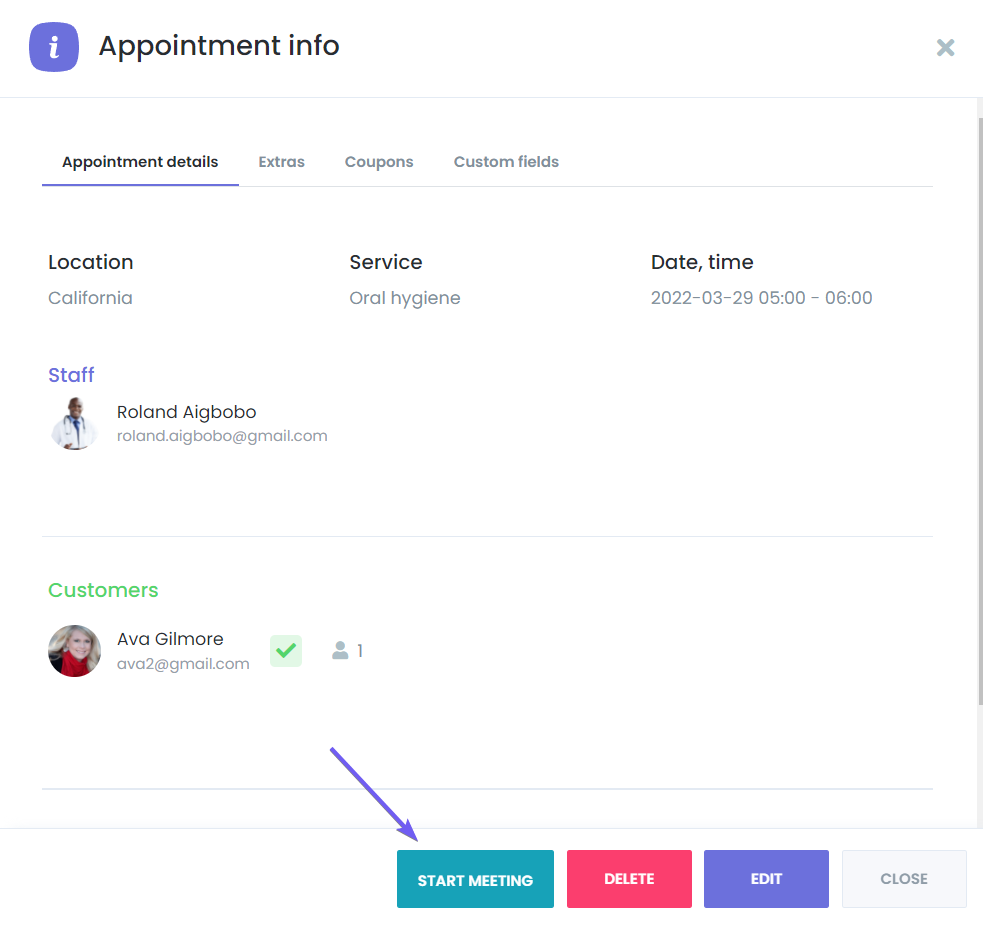Switch to the Extras tab
The image size is (983, 925).
(x=281, y=161)
